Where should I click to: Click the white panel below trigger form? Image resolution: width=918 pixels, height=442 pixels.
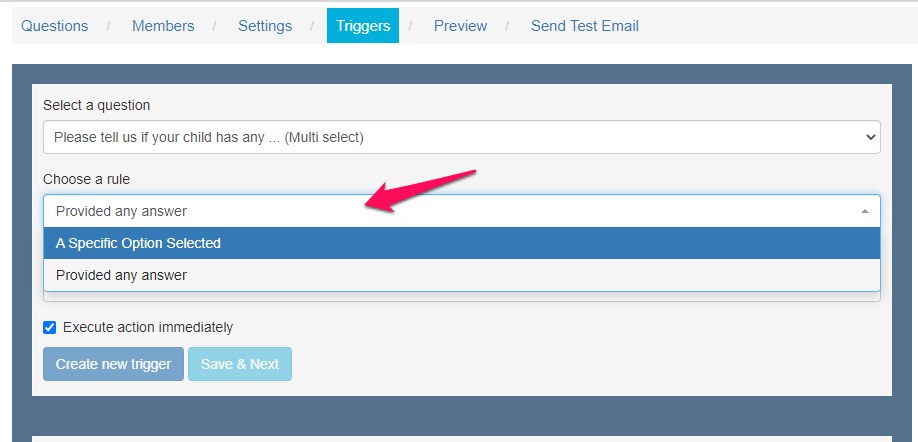pyautogui.click(x=461, y=438)
